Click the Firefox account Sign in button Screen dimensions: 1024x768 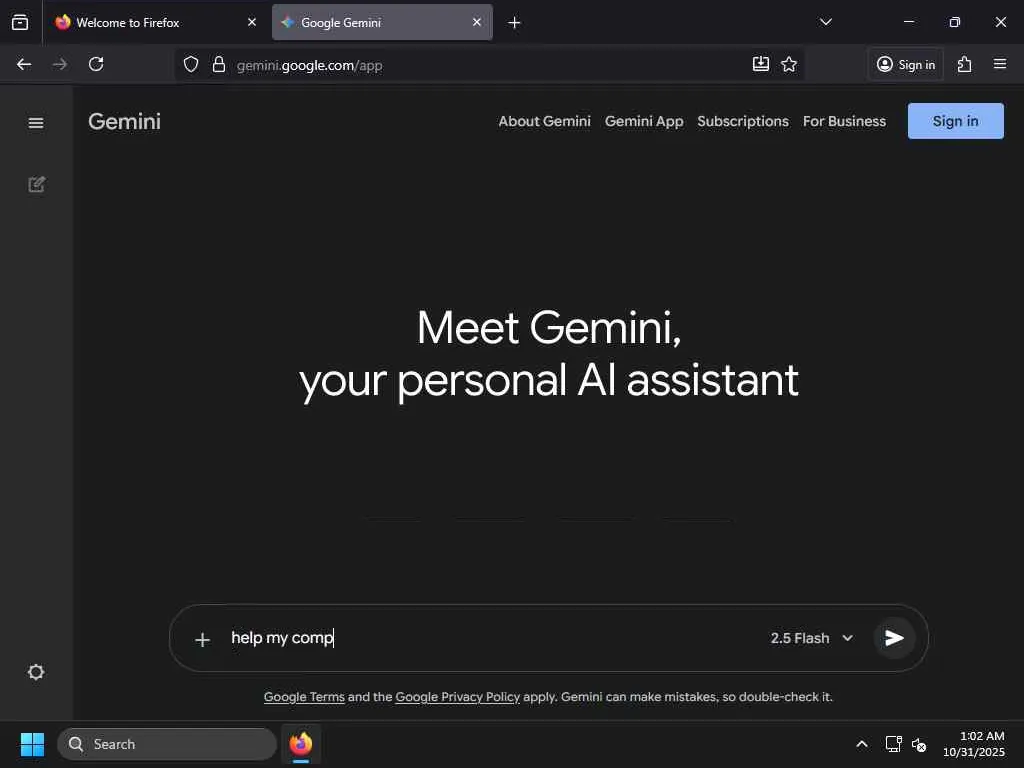906,64
